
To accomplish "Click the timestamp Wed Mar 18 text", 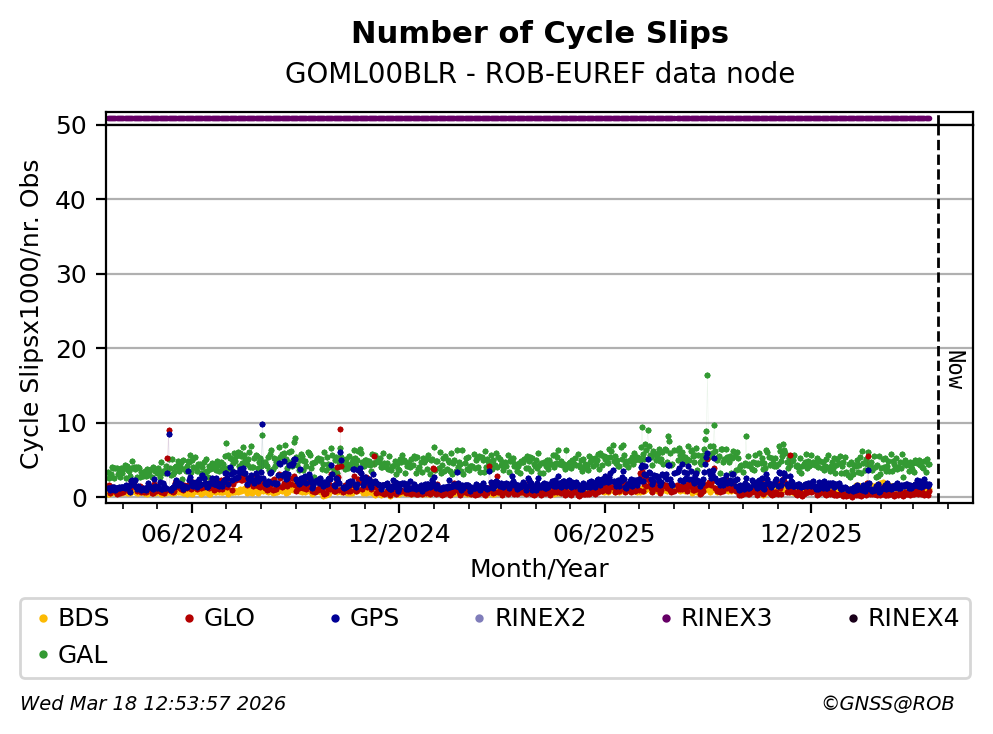I will click(x=153, y=704).
